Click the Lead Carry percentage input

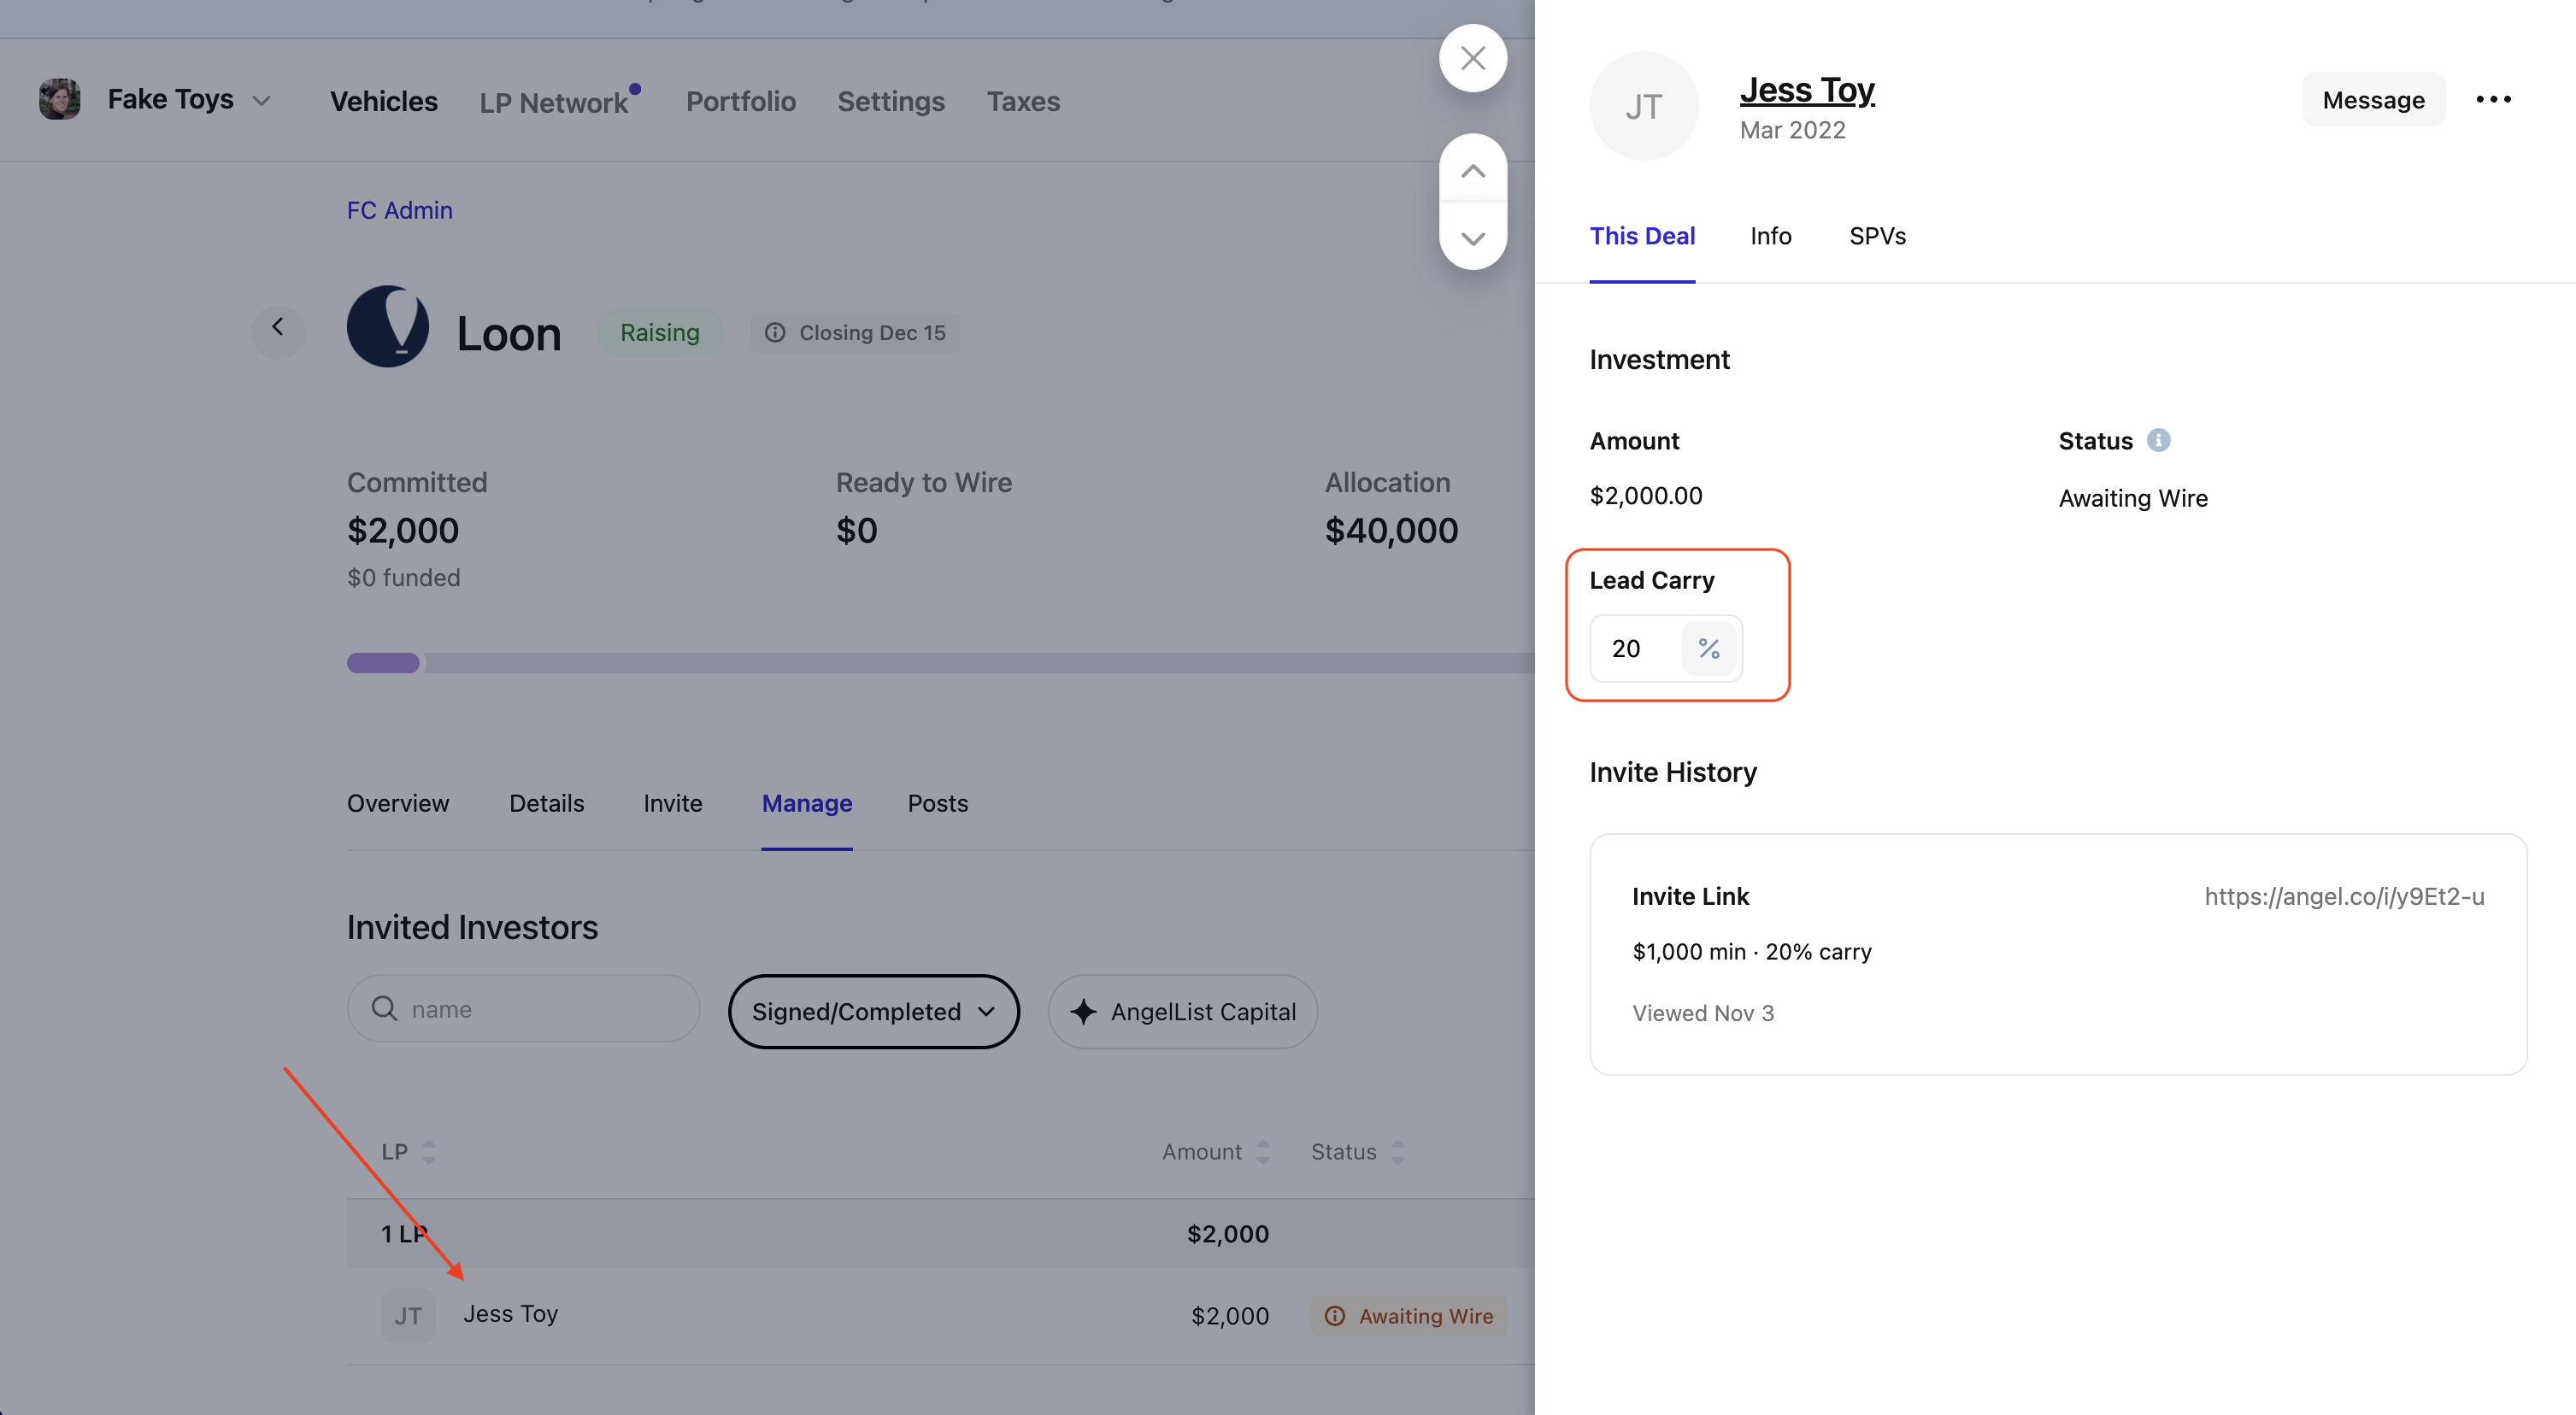[x=1636, y=648]
